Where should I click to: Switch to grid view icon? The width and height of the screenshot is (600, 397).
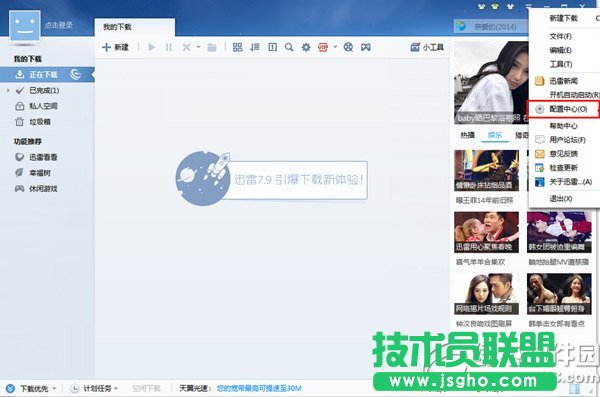[x=238, y=47]
